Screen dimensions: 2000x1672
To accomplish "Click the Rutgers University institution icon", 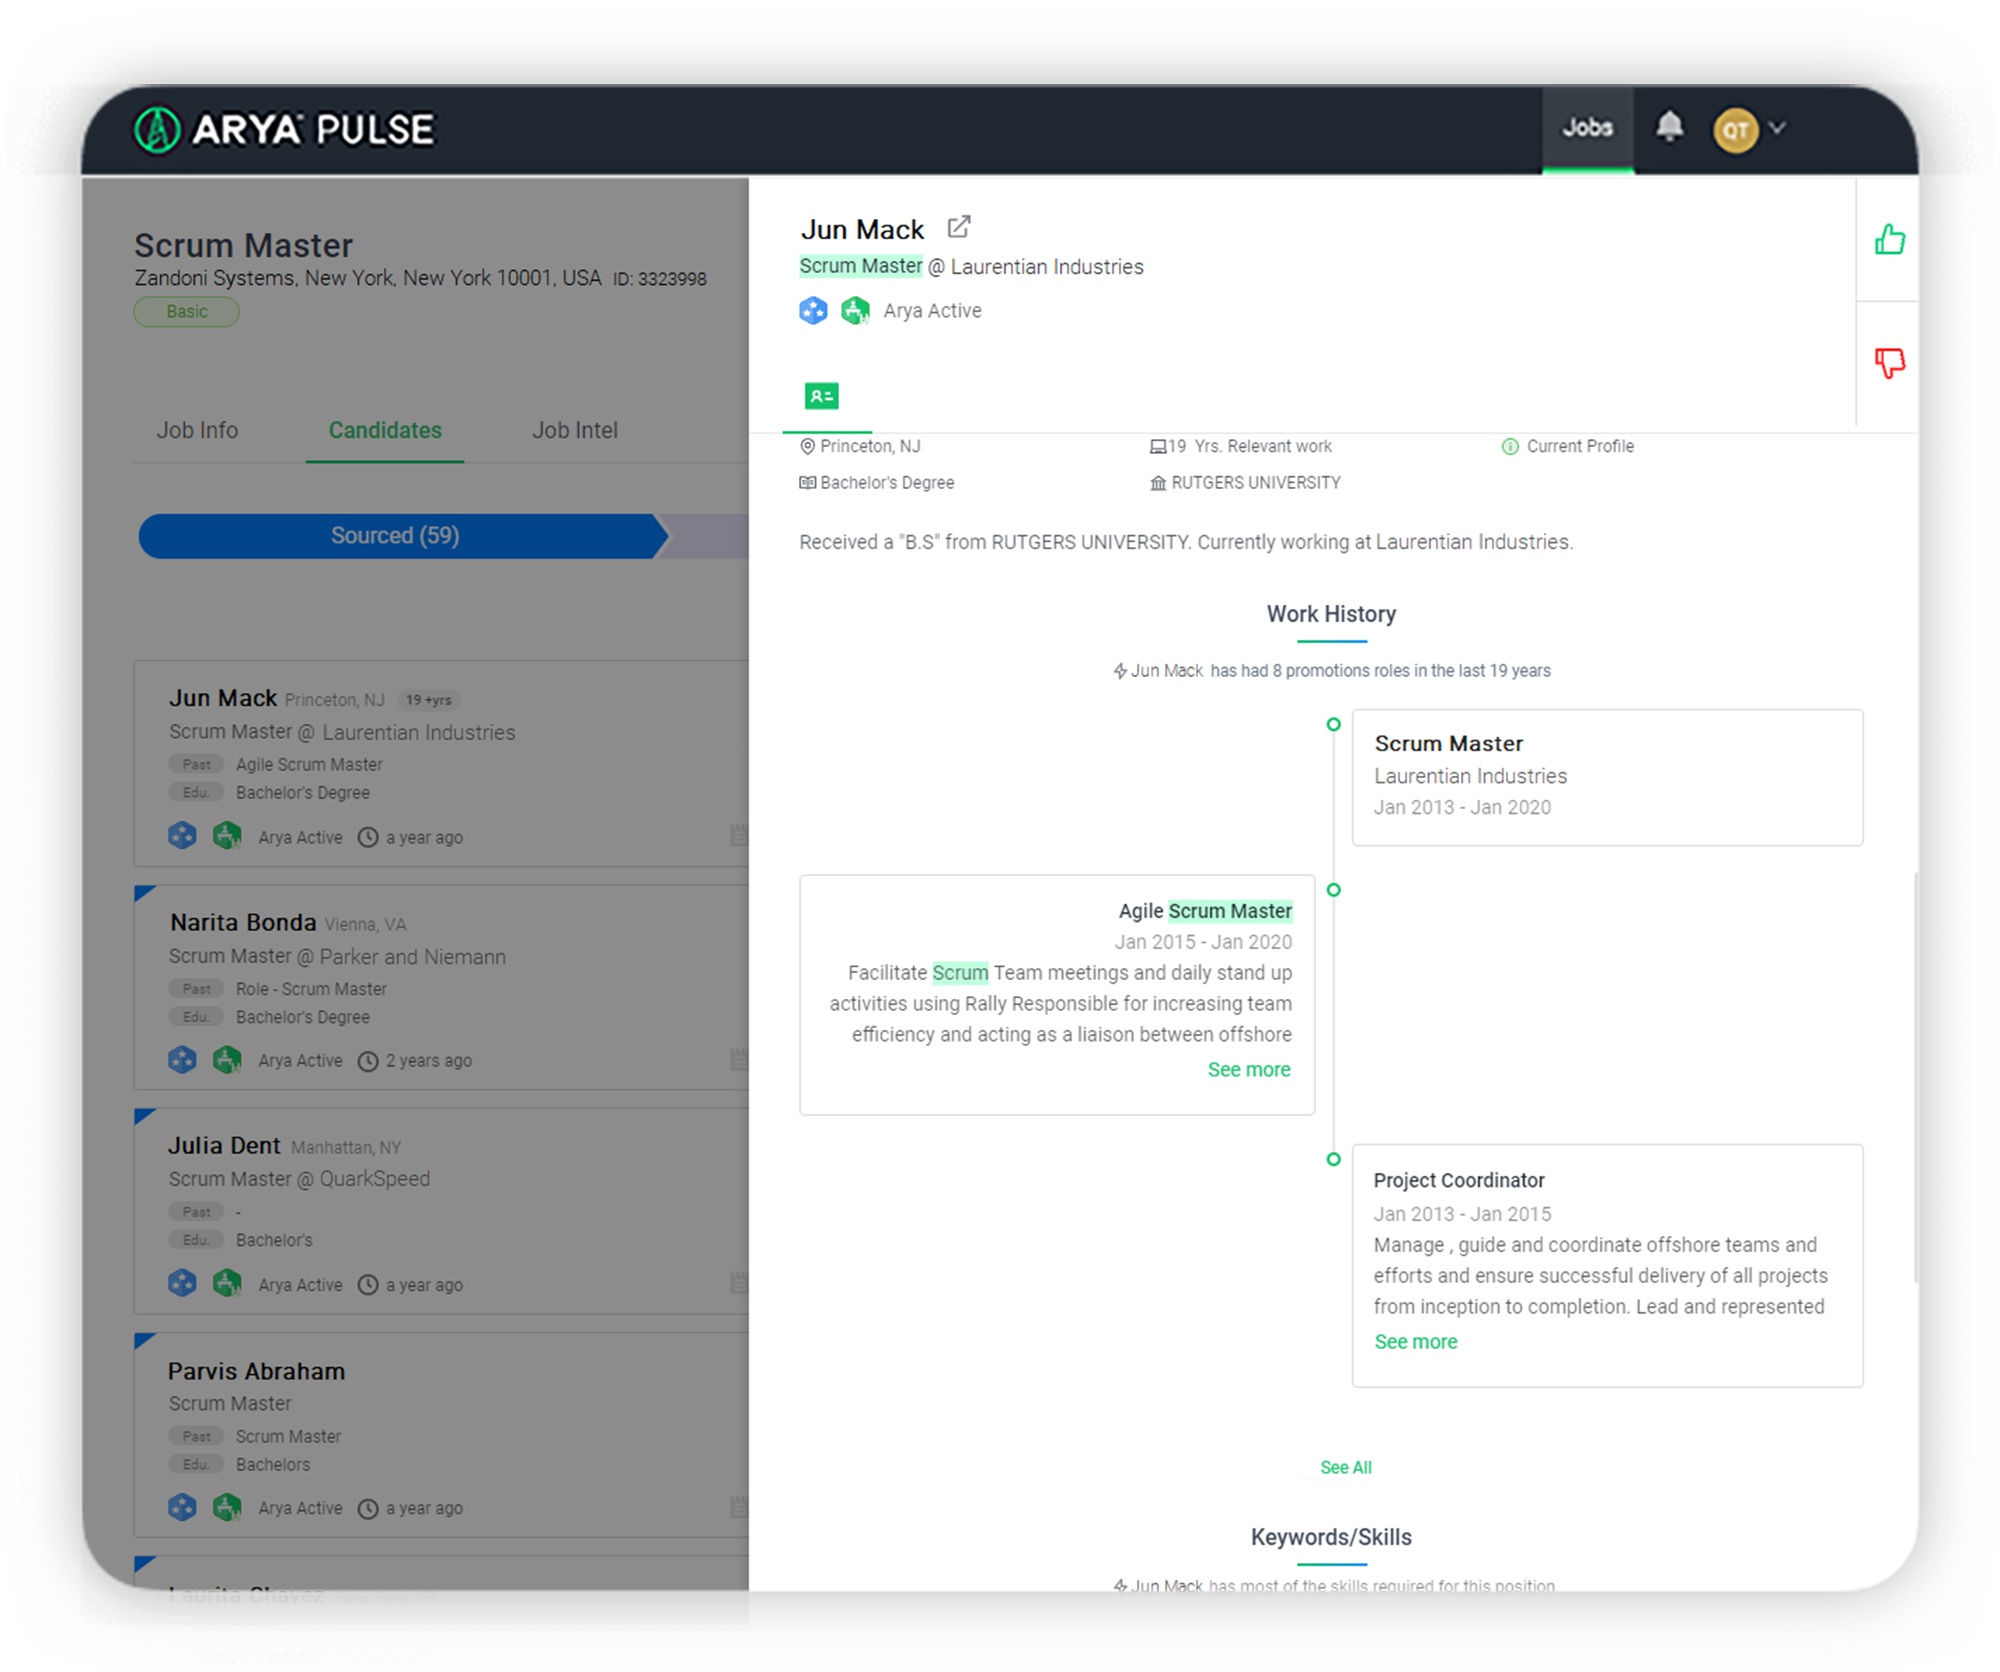I will (x=1158, y=484).
